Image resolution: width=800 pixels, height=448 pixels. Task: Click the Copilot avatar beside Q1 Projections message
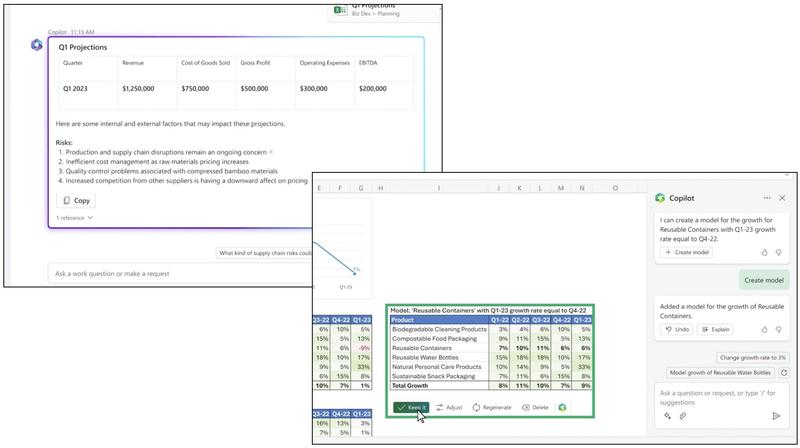(x=37, y=45)
